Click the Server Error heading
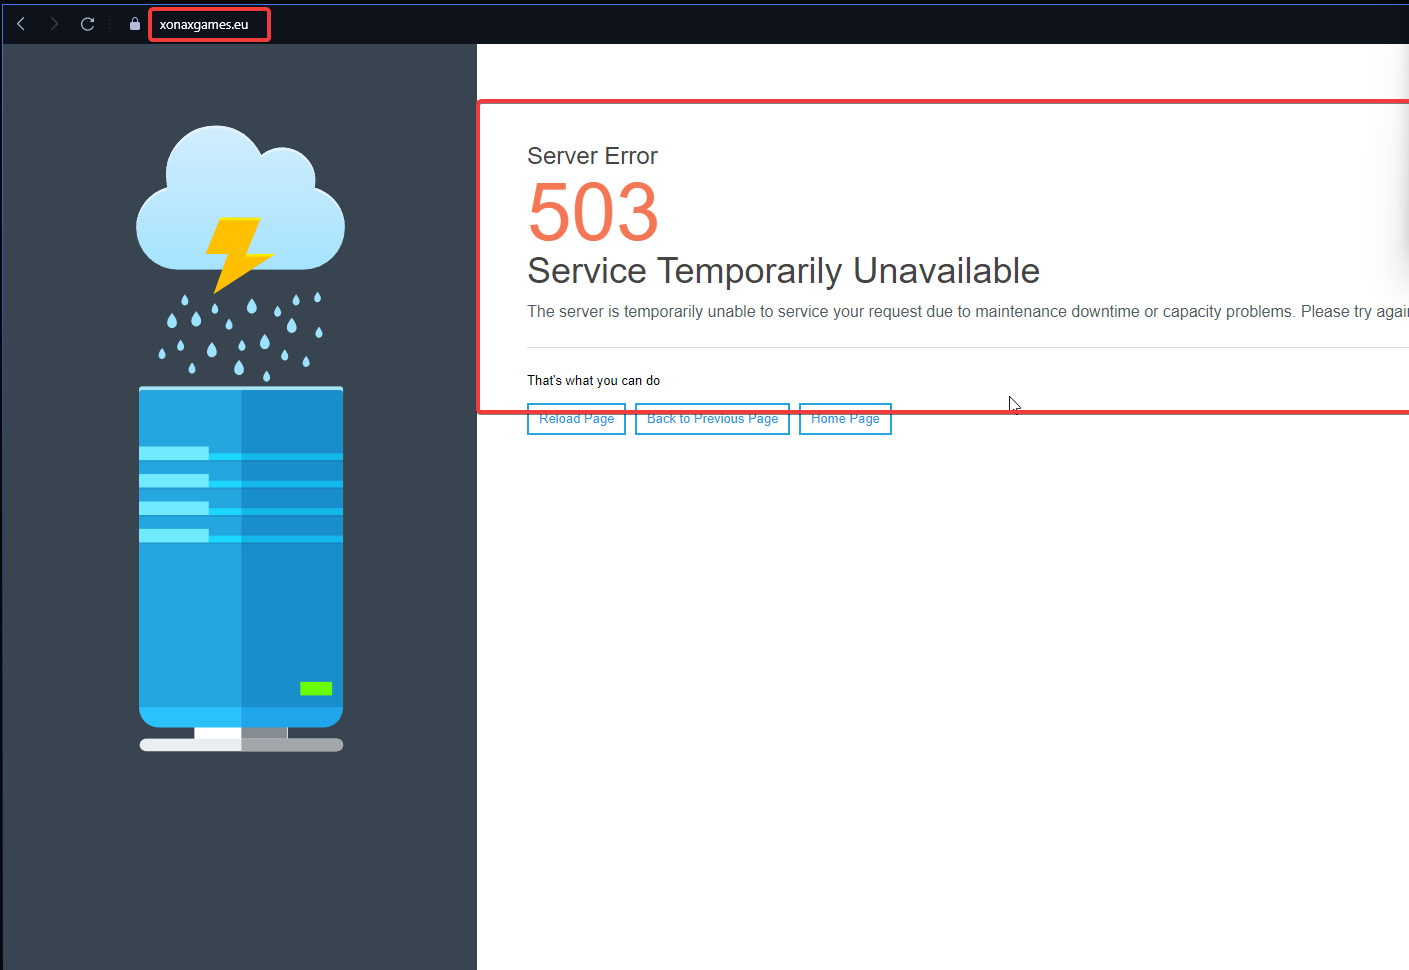Viewport: 1409px width, 970px height. click(592, 156)
